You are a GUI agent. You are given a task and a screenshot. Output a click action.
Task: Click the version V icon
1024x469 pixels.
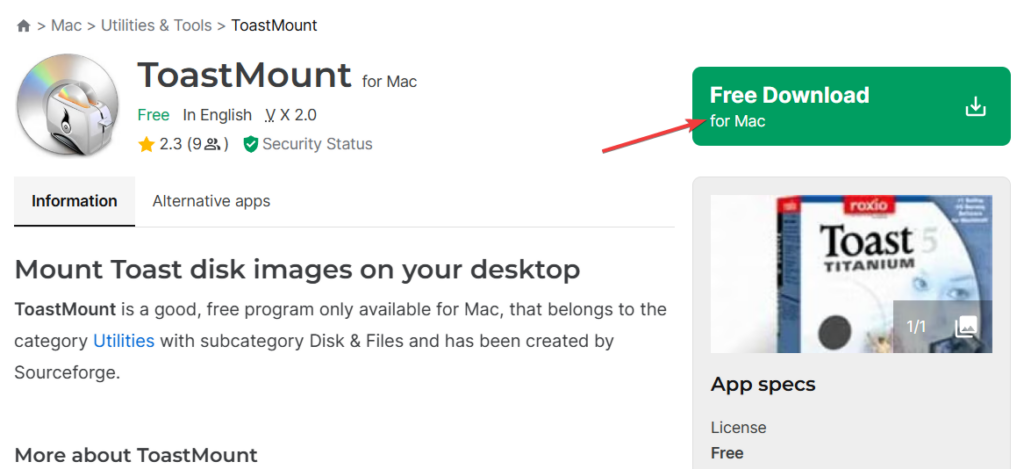[270, 116]
